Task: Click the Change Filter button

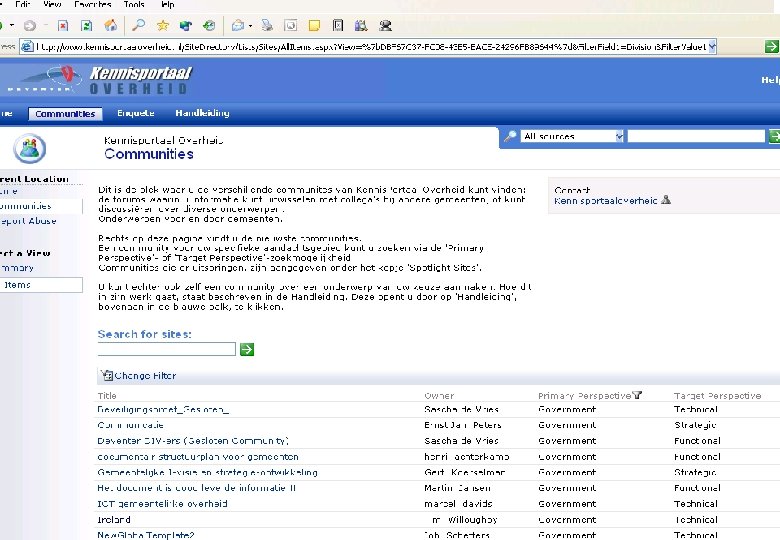Action: point(139,375)
